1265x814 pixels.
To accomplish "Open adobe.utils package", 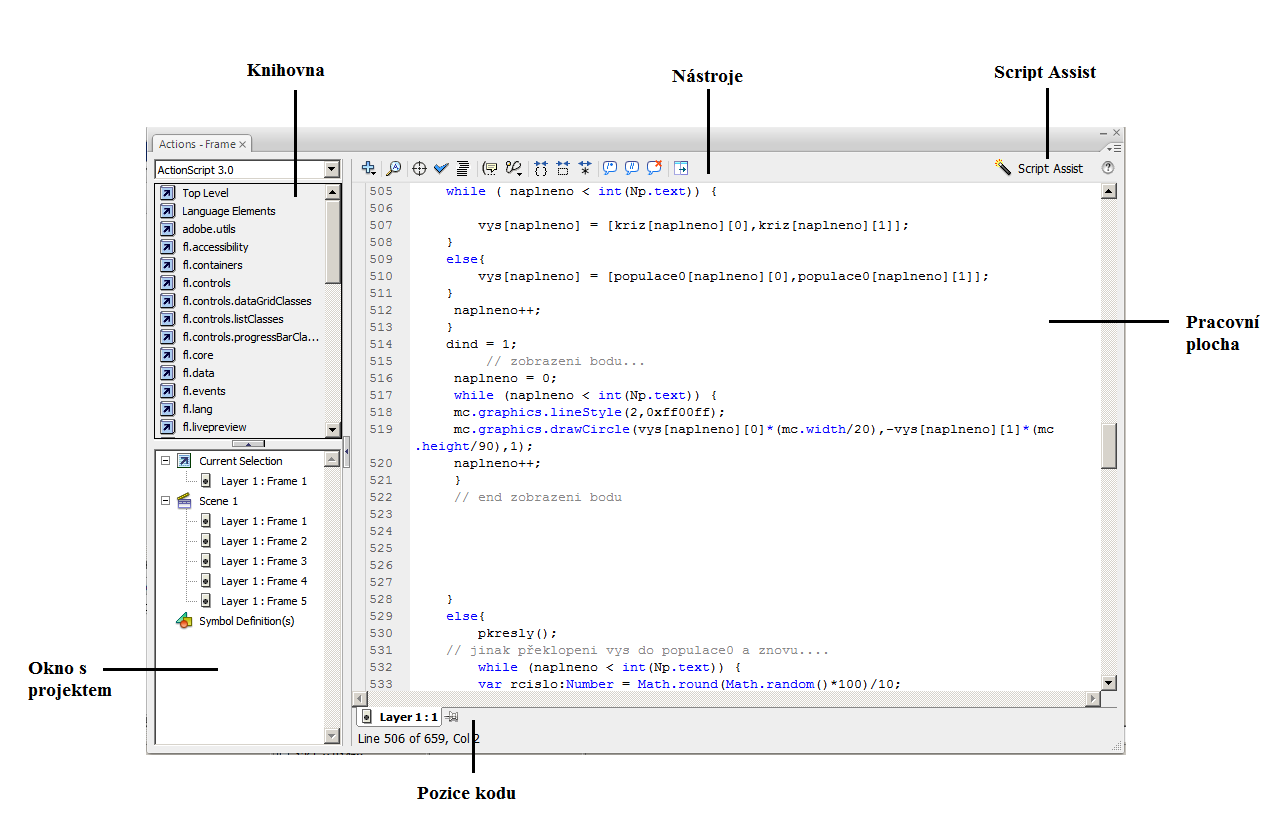I will click(x=209, y=229).
